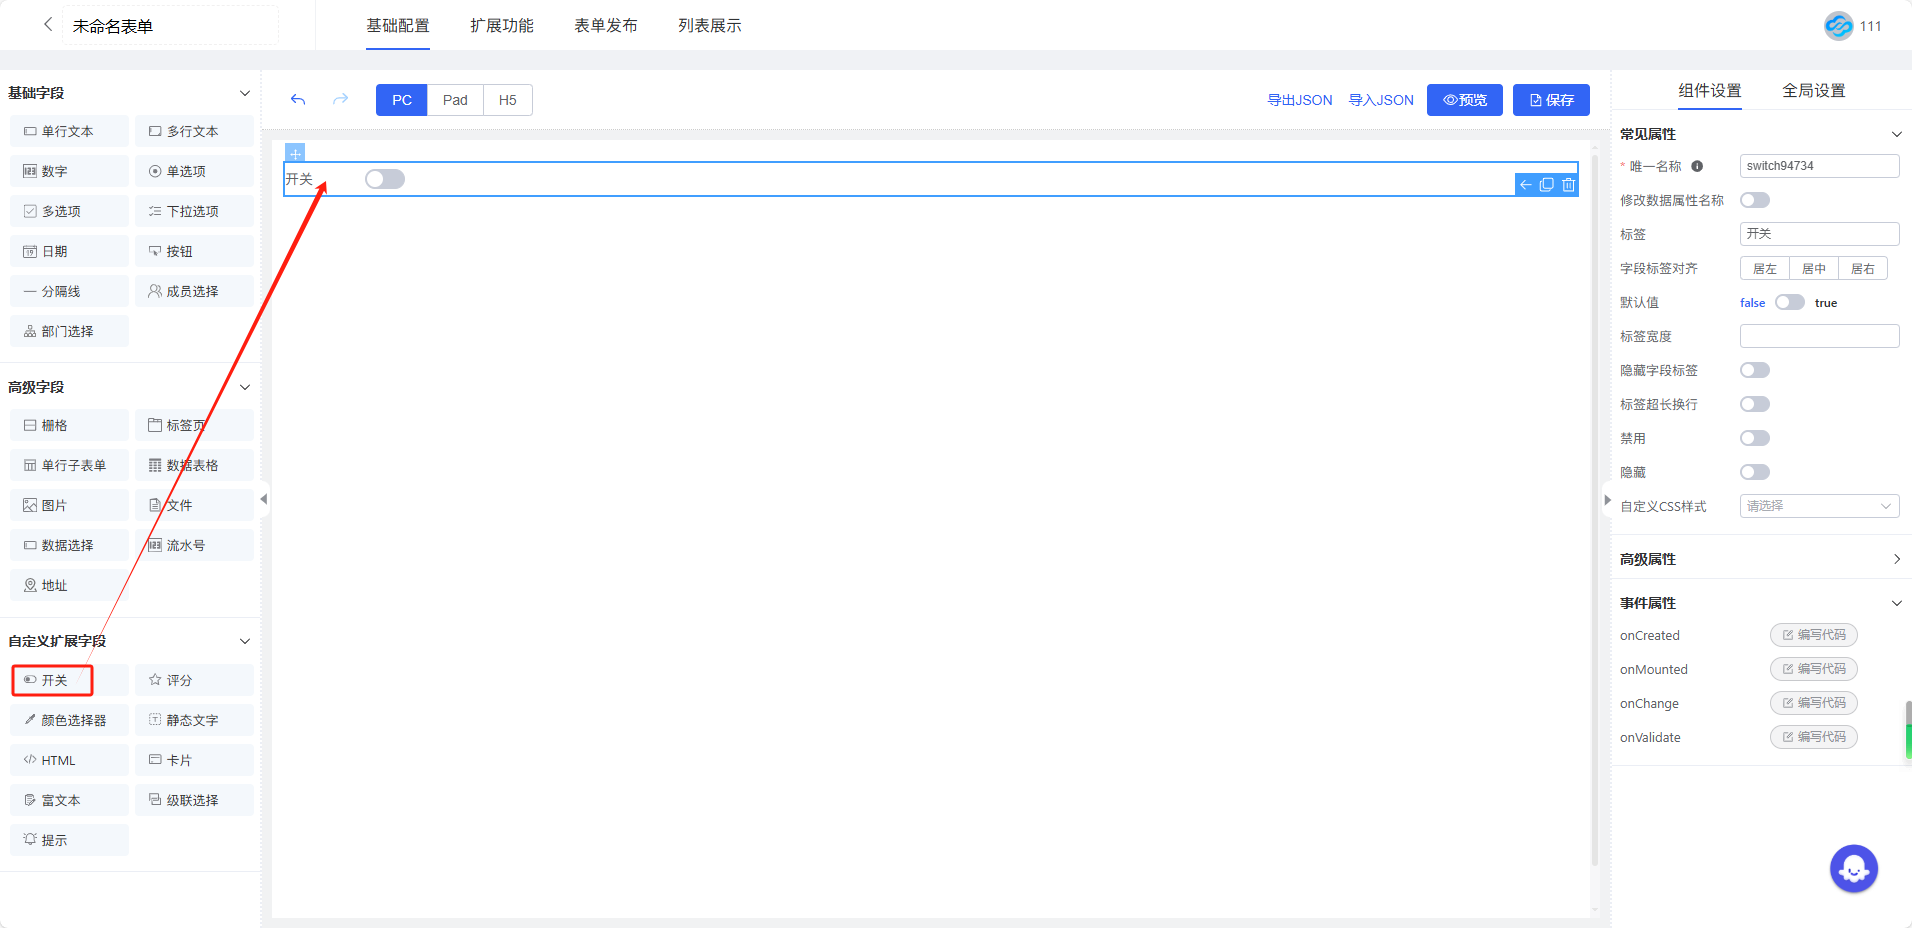Viewport: 1912px width, 928px height.
Task: Click the 保存 save button
Action: (1550, 100)
